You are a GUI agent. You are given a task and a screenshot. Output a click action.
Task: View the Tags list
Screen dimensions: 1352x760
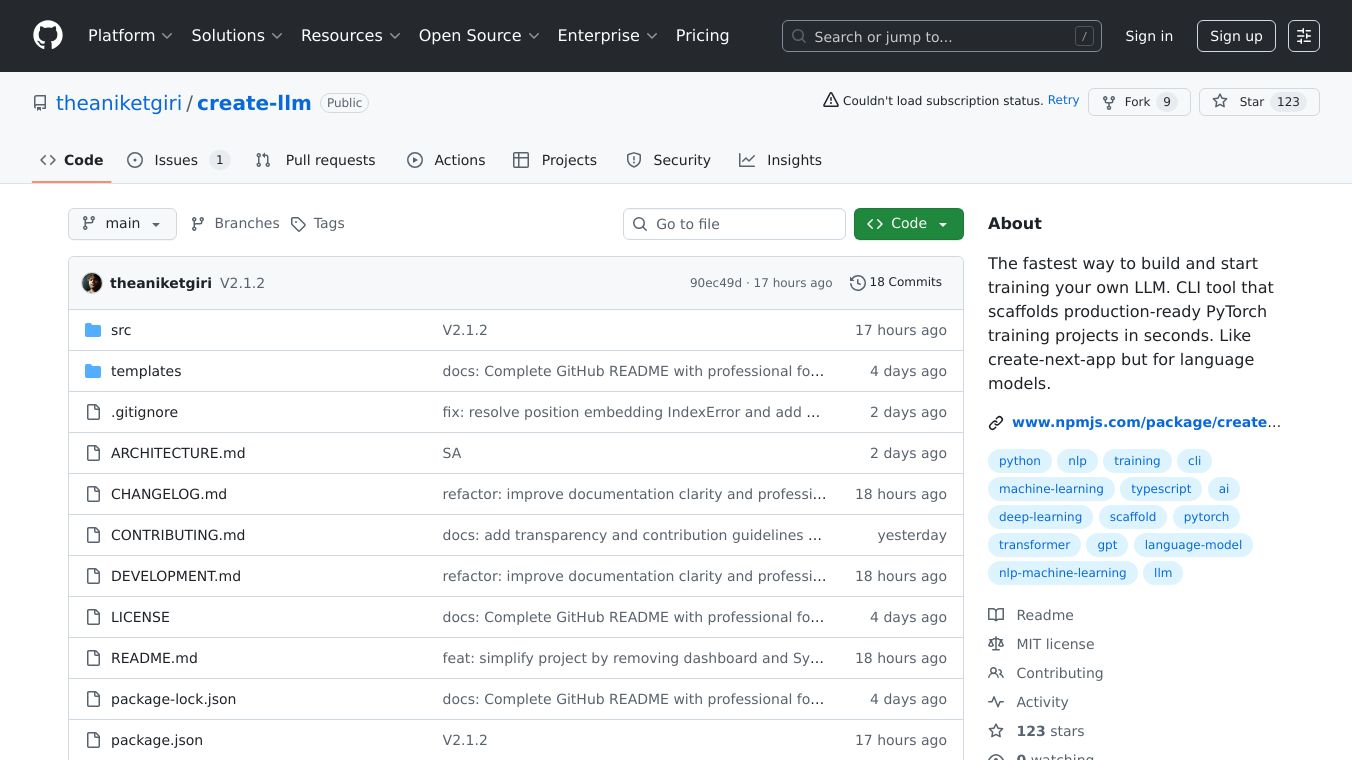pyautogui.click(x=317, y=224)
